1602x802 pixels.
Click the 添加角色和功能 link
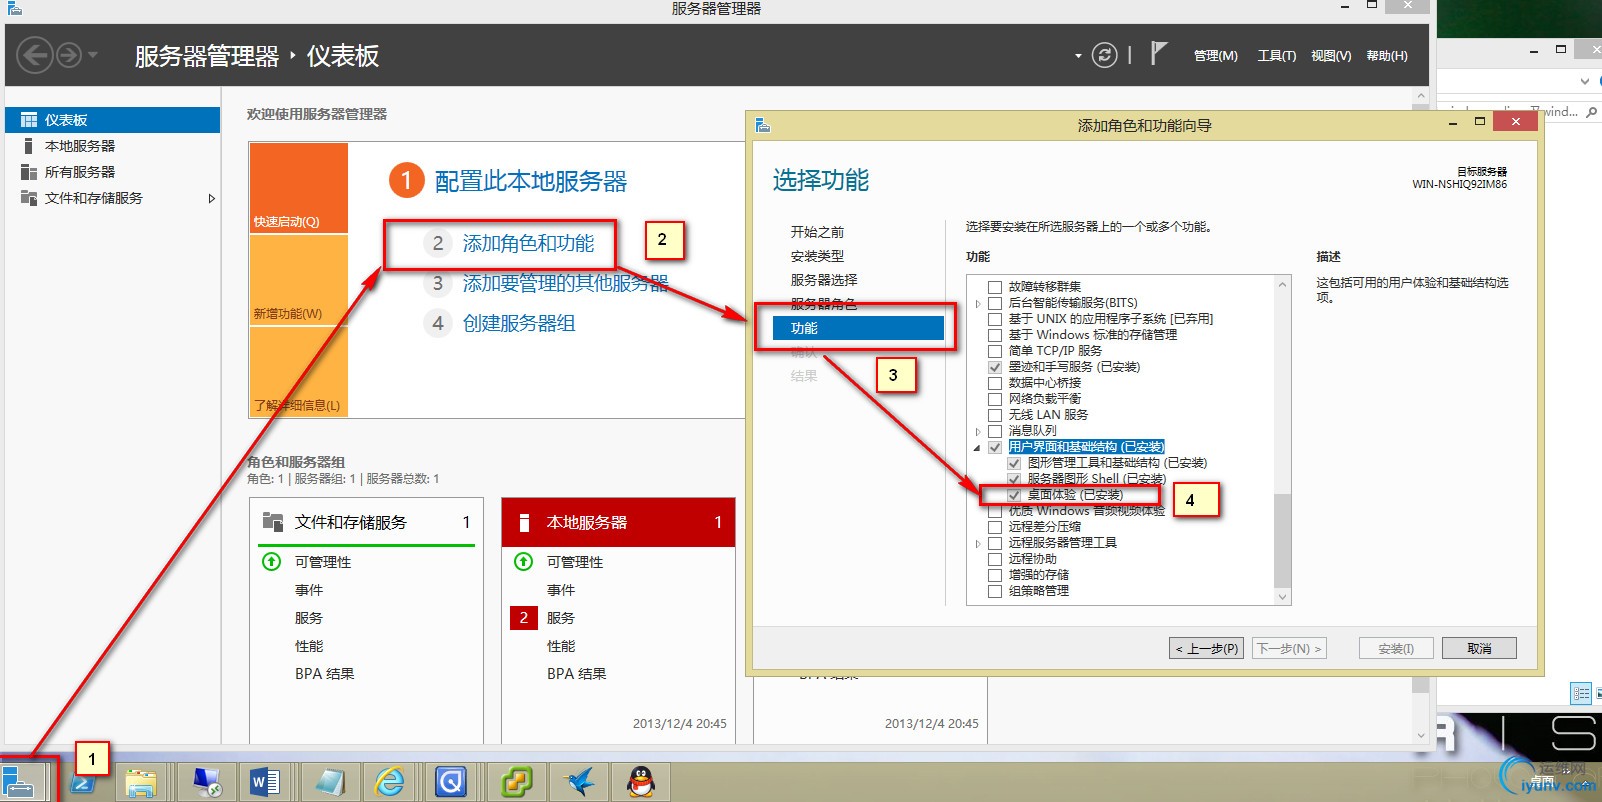click(528, 243)
